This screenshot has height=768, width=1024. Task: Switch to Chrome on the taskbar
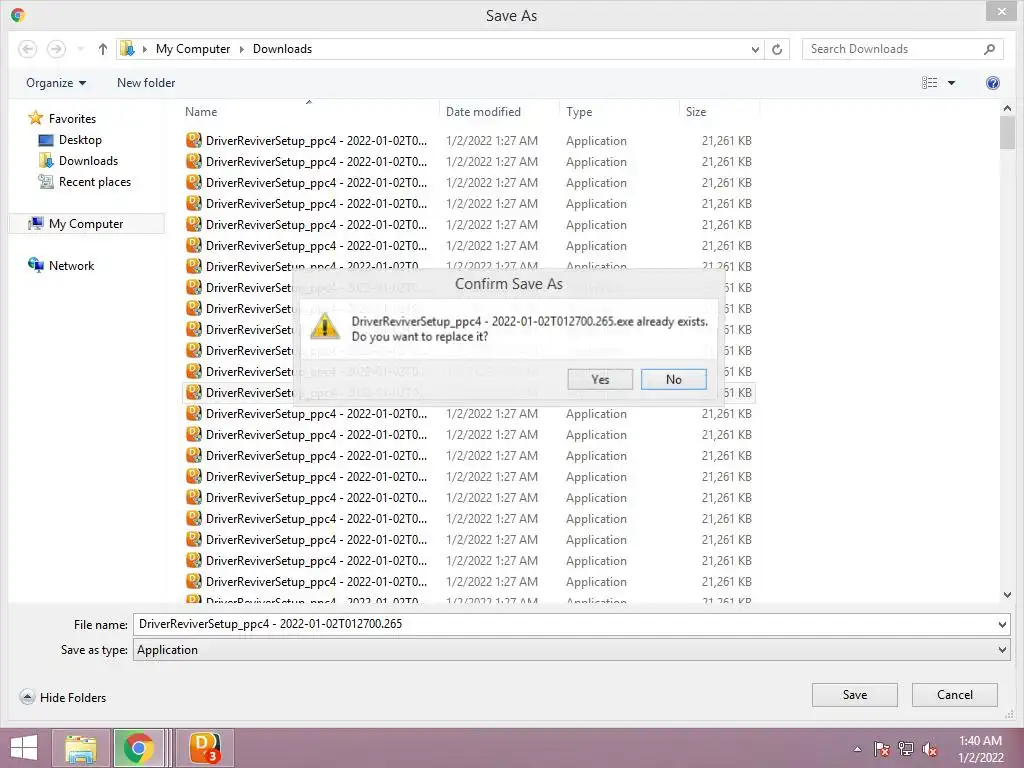pos(138,748)
